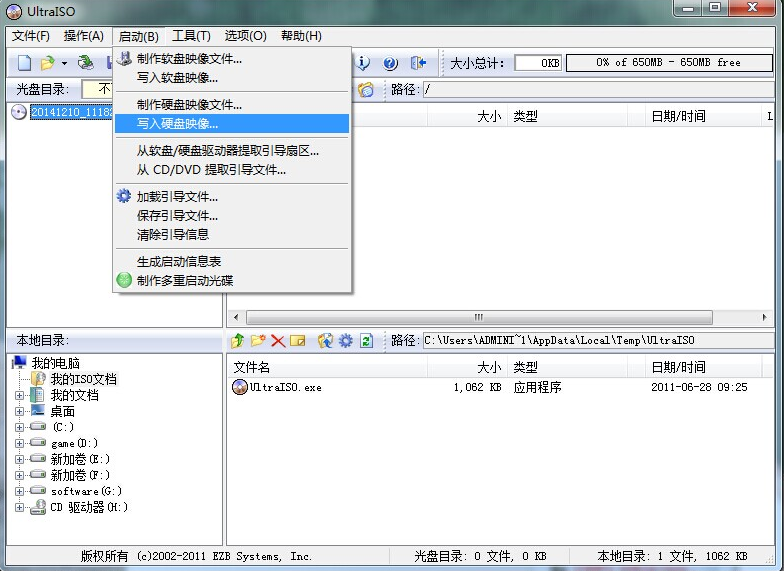Choose 从 CD/DVD 提取引导文件... entry
The width and height of the screenshot is (784, 571).
[232, 170]
